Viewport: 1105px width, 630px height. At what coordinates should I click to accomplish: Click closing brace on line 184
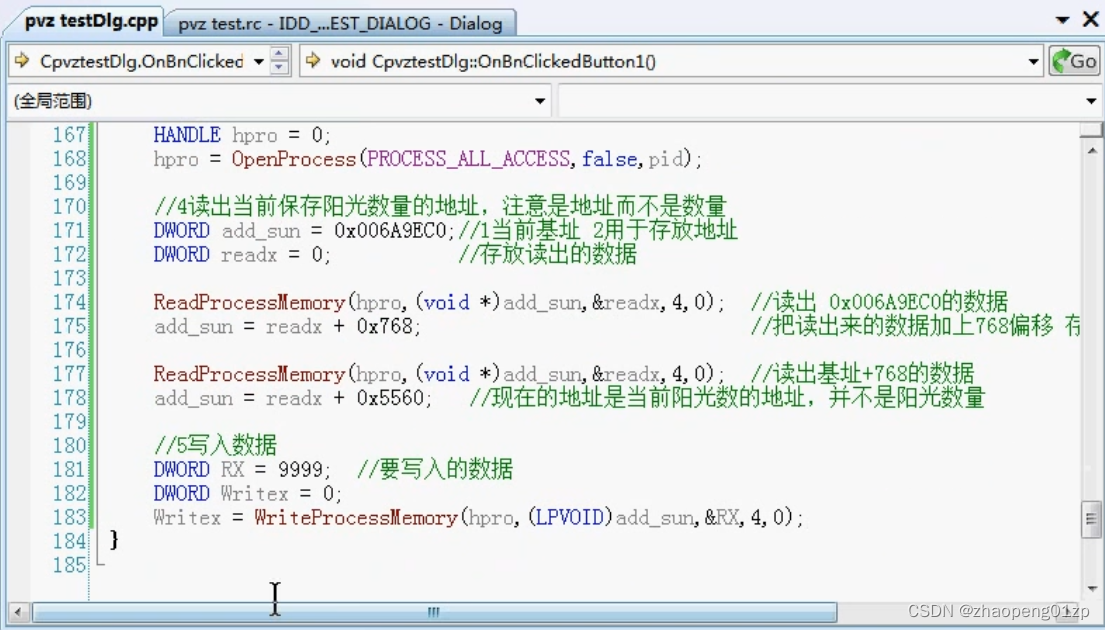coord(114,541)
